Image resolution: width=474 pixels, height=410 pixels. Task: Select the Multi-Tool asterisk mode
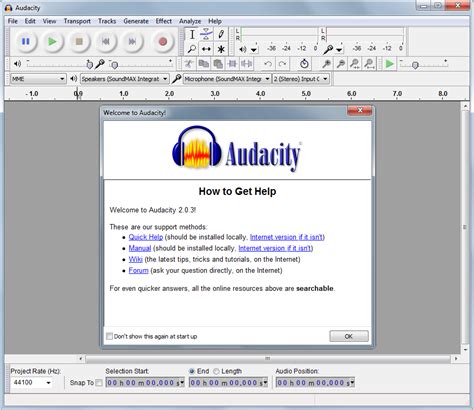pyautogui.click(x=221, y=49)
